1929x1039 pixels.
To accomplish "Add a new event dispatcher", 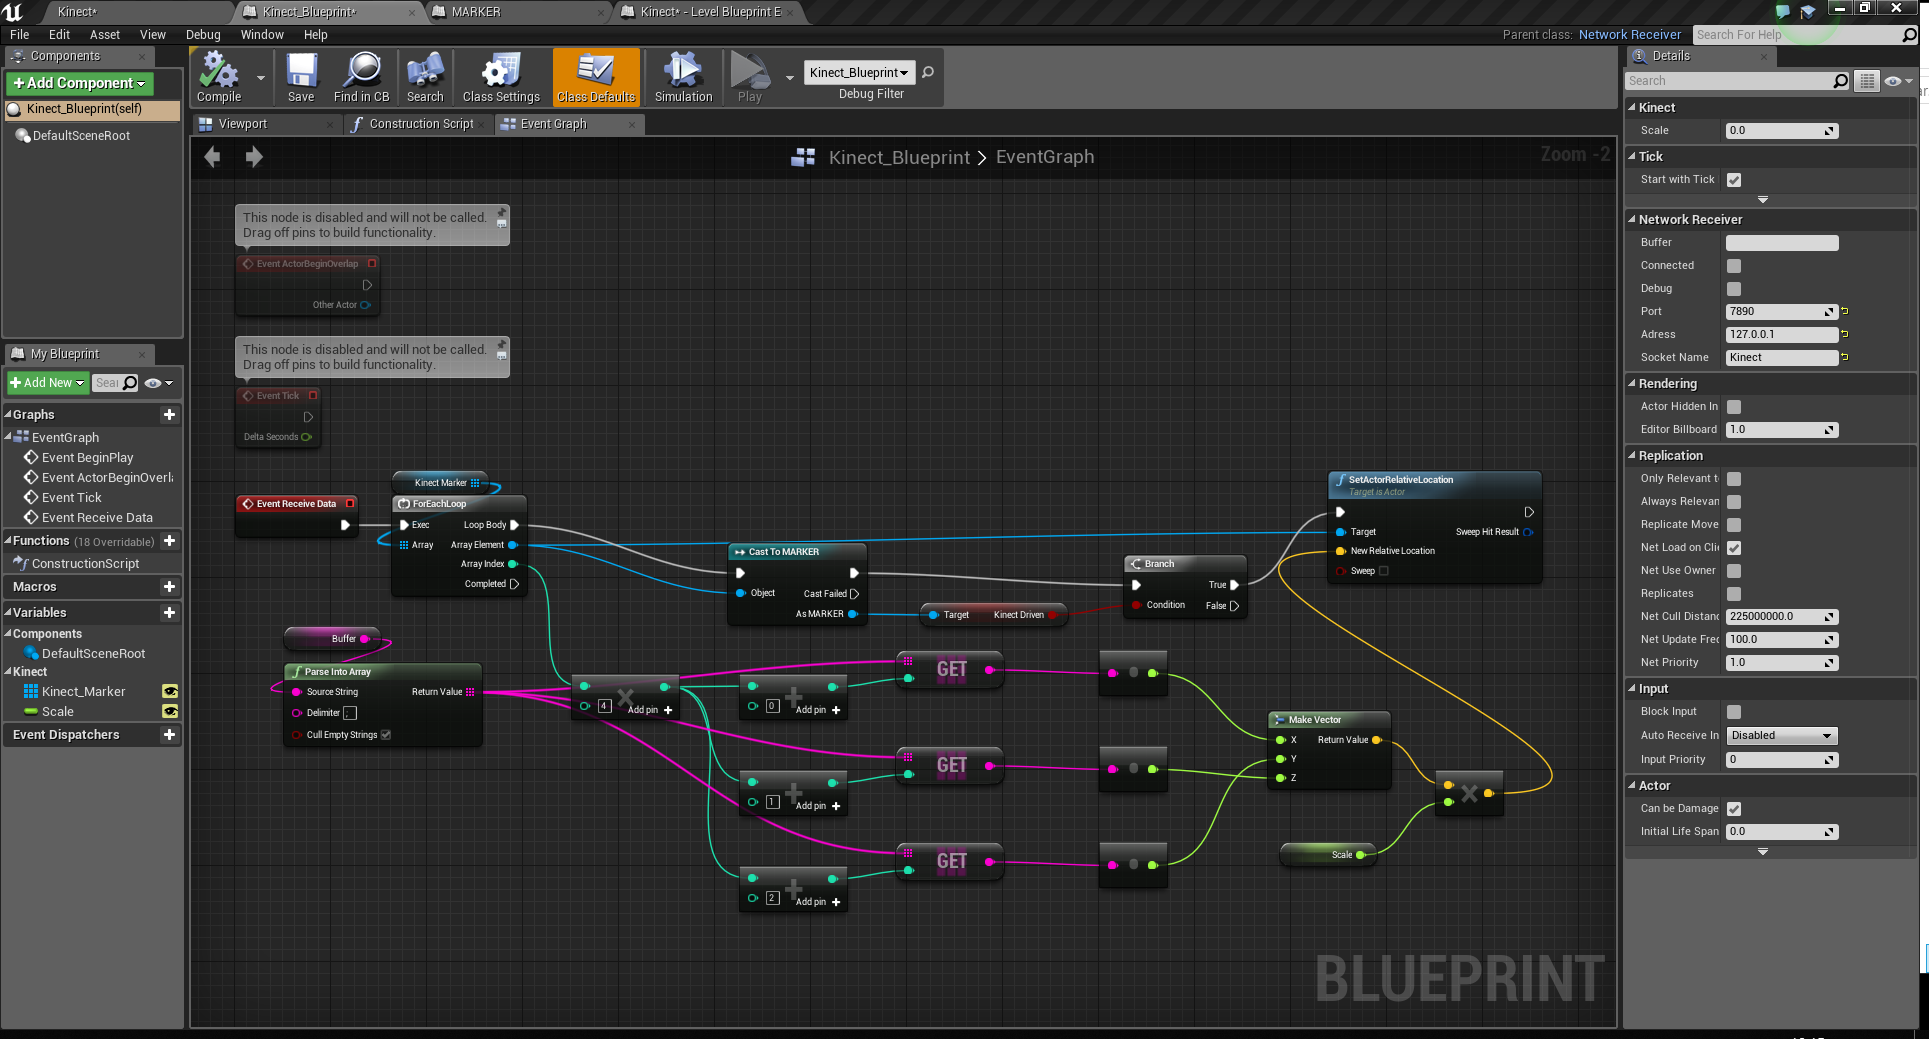I will click(169, 735).
